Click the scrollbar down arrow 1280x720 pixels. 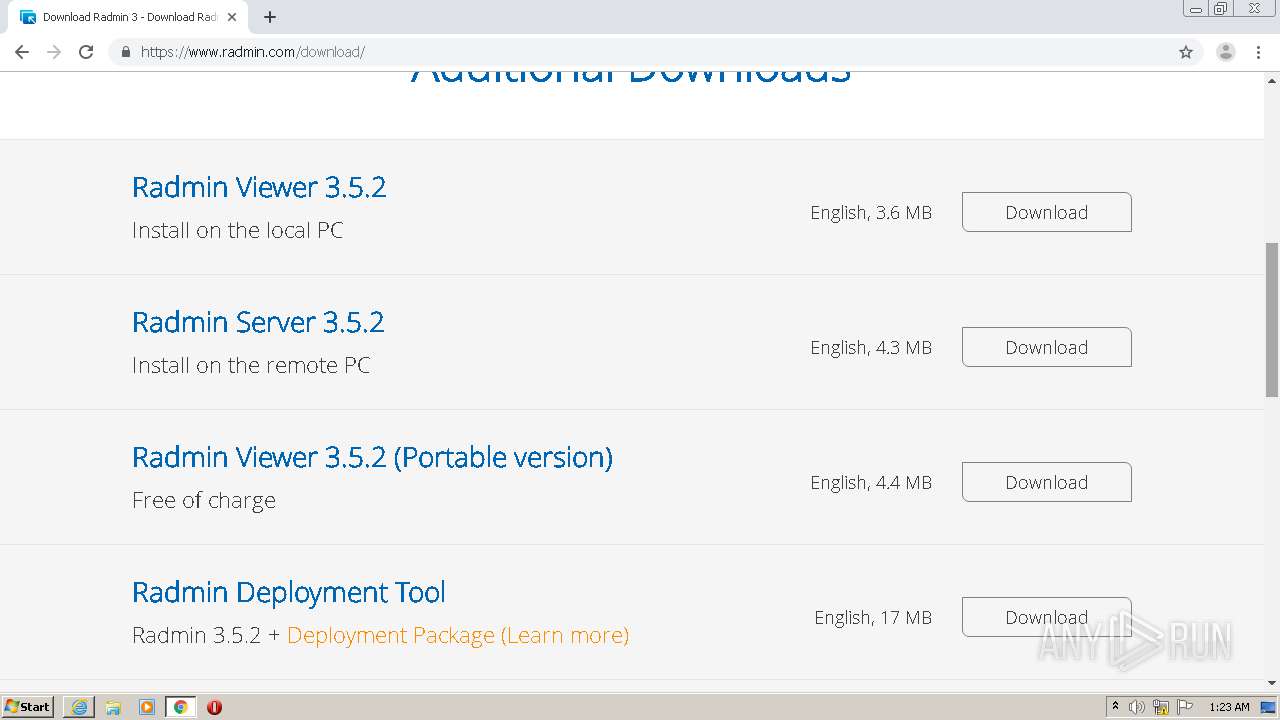click(1272, 683)
